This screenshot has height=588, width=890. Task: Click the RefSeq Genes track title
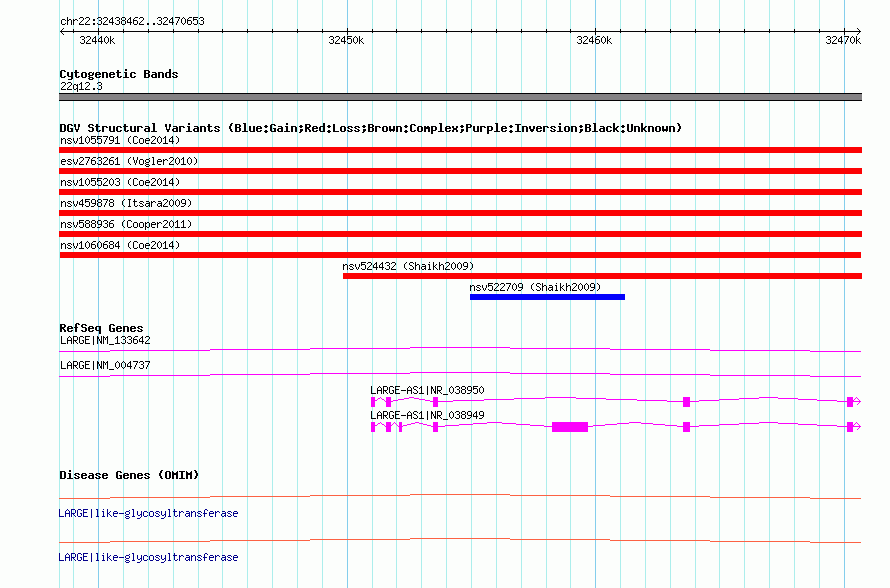[x=101, y=328]
